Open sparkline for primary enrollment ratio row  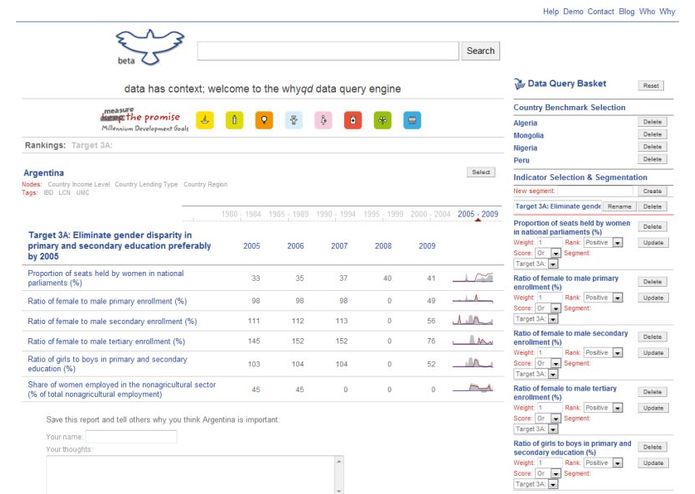[473, 299]
